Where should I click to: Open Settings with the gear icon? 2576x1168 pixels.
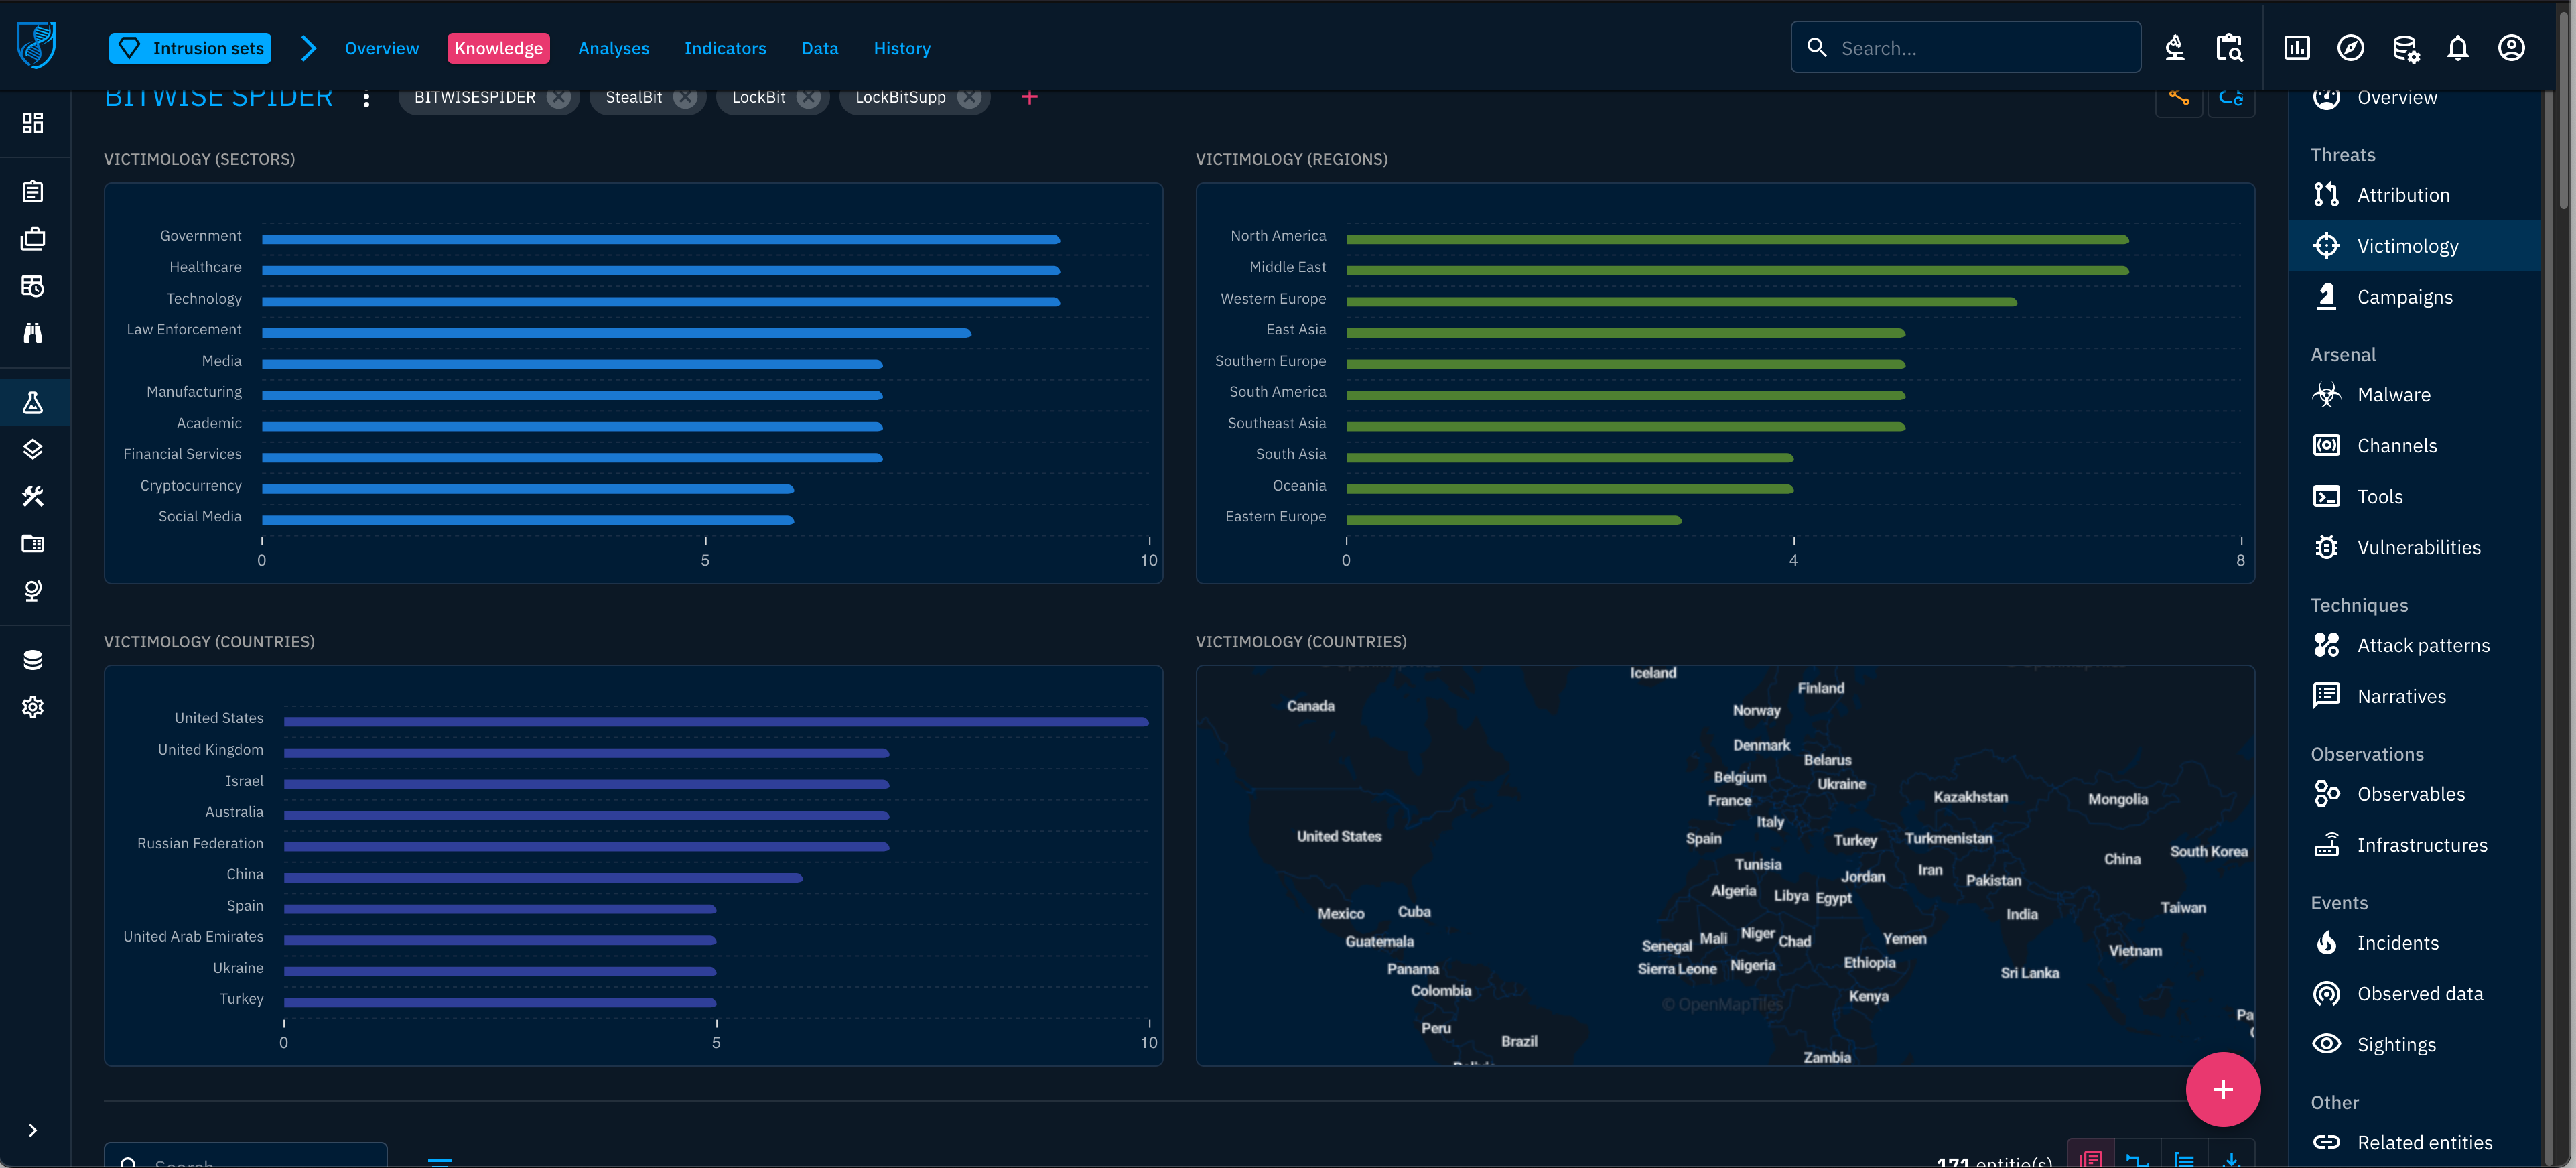[33, 707]
